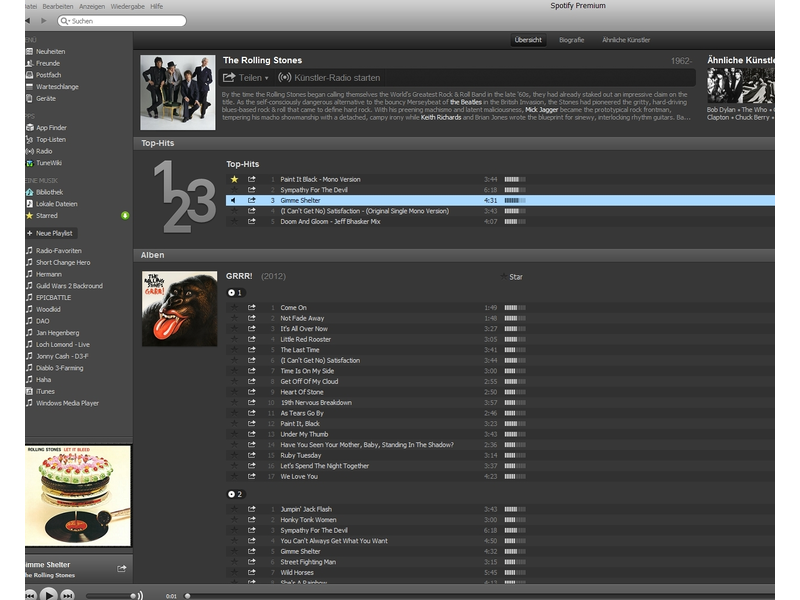Viewport: 800px width, 600px height.
Task: Switch to the Biografie tab
Action: [571, 40]
